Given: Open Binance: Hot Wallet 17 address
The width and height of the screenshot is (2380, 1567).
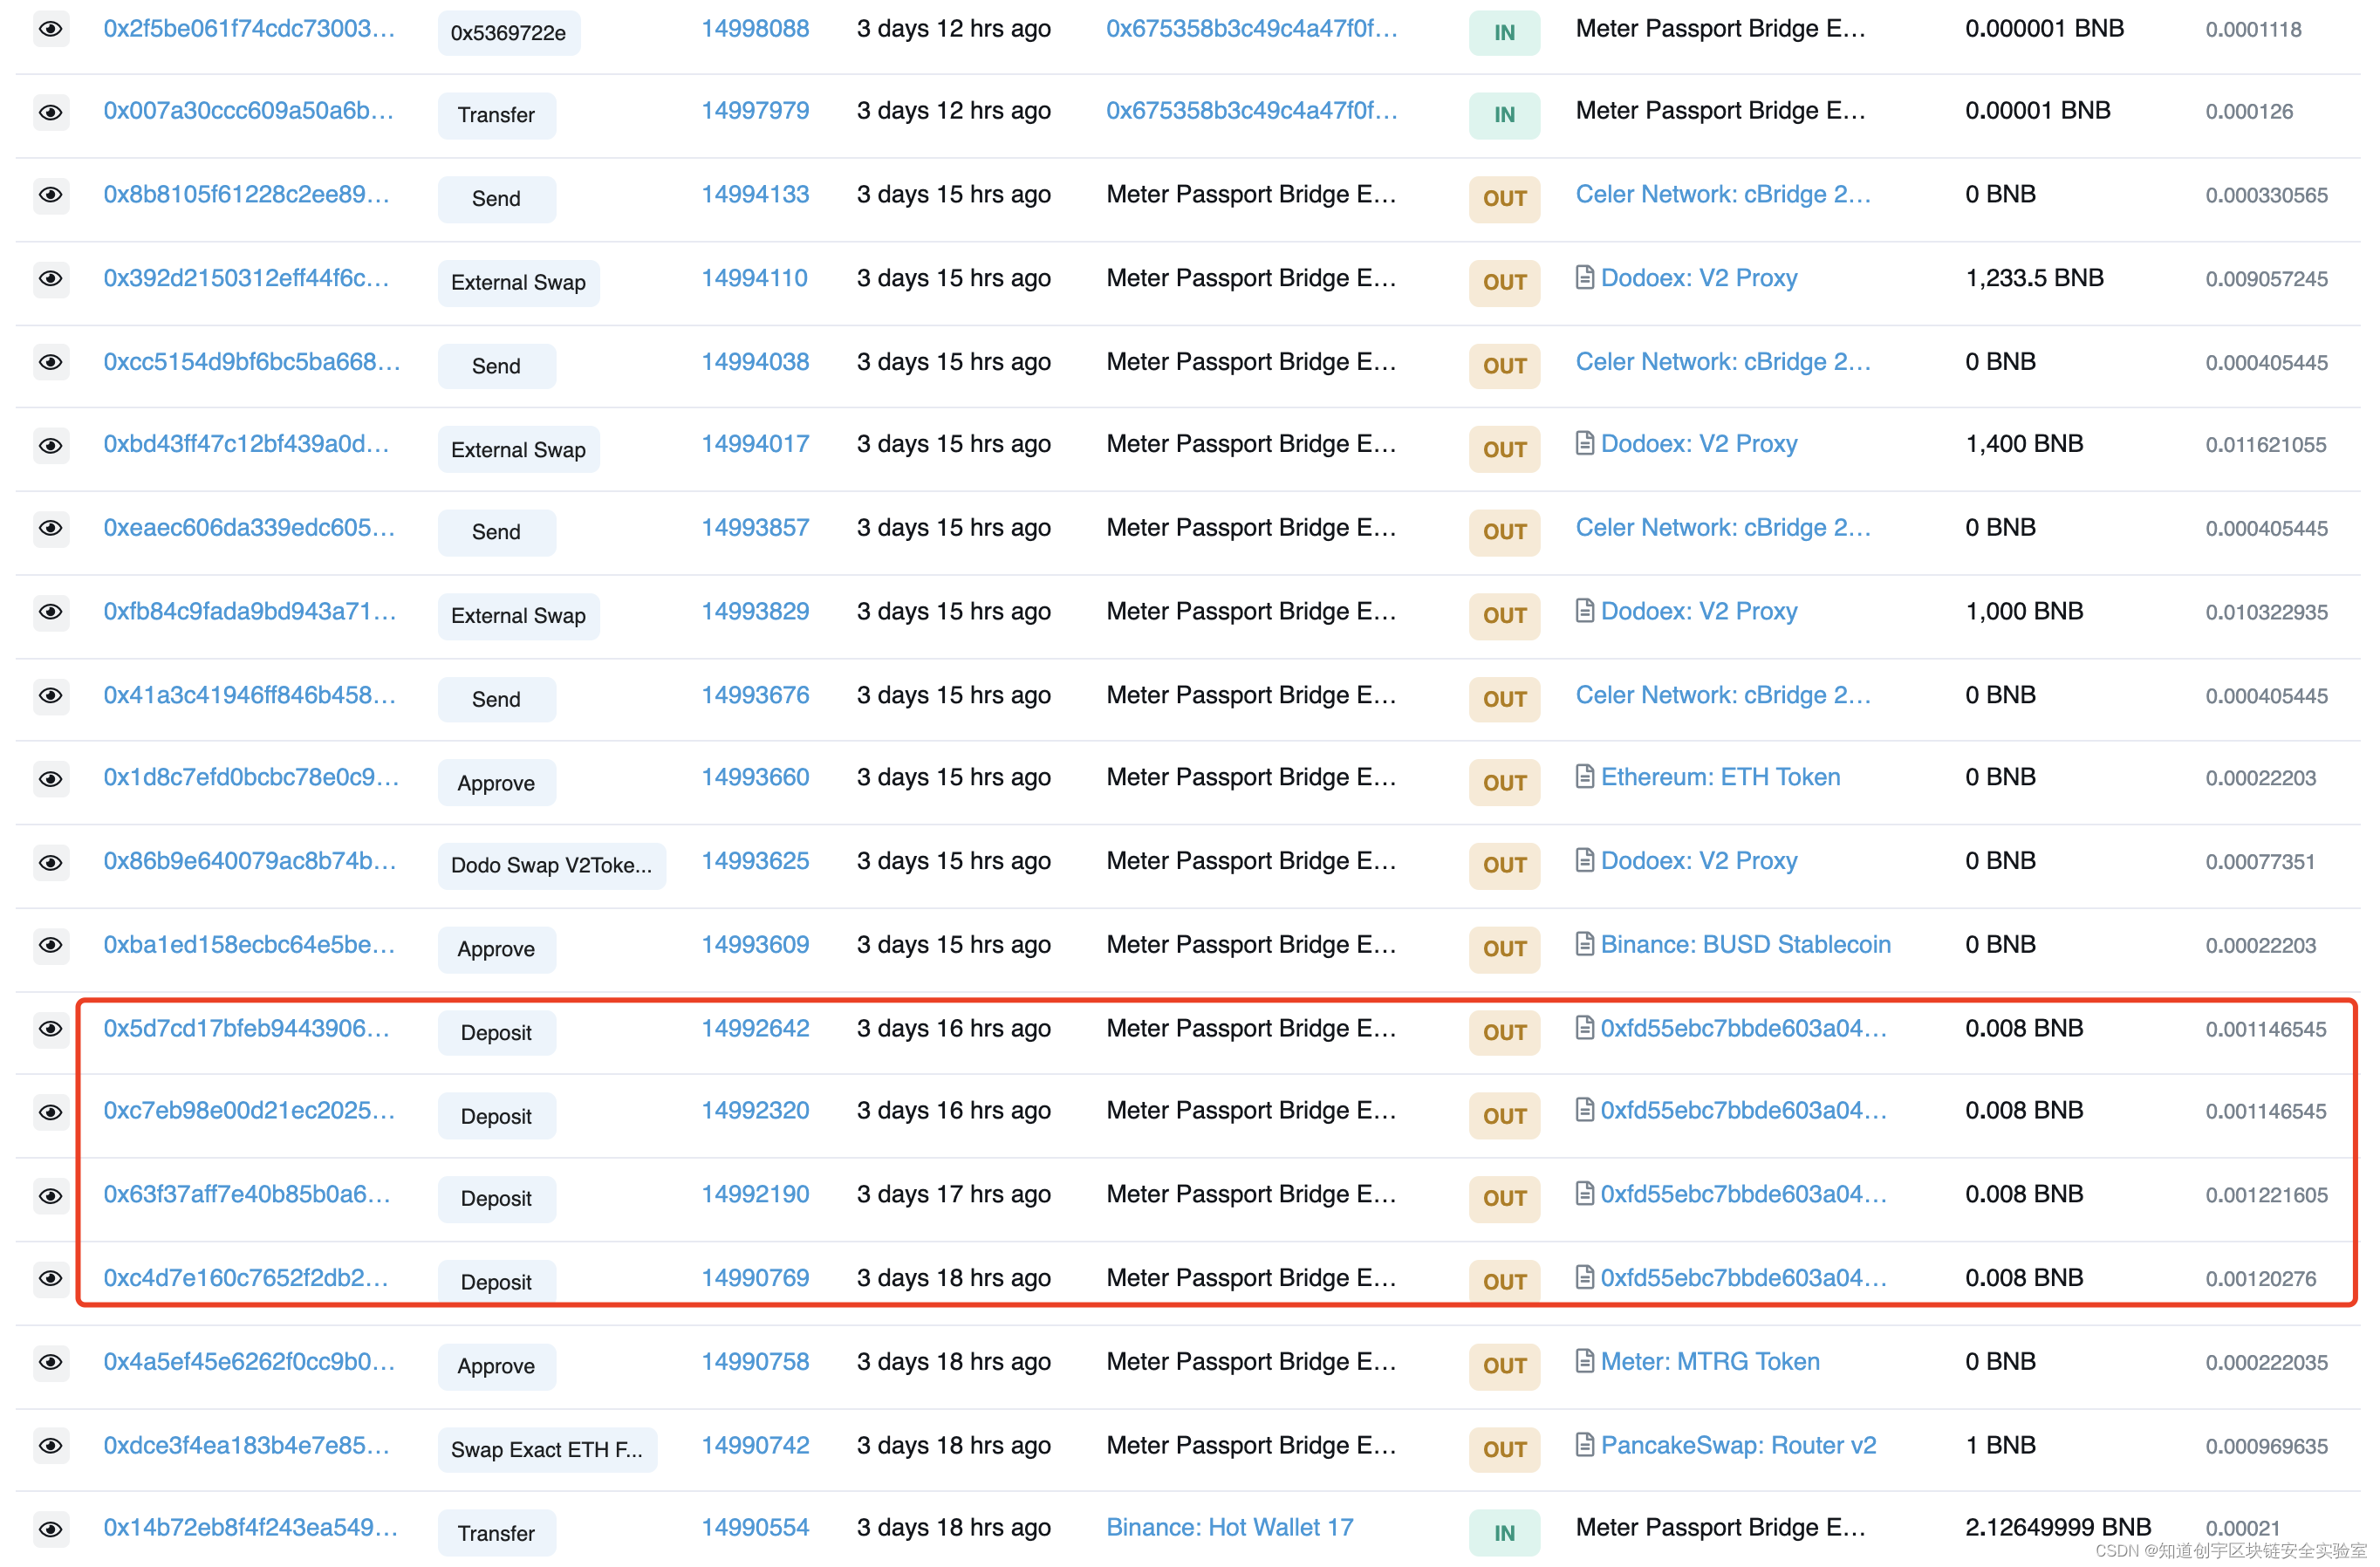Looking at the screenshot, I should coord(1229,1528).
